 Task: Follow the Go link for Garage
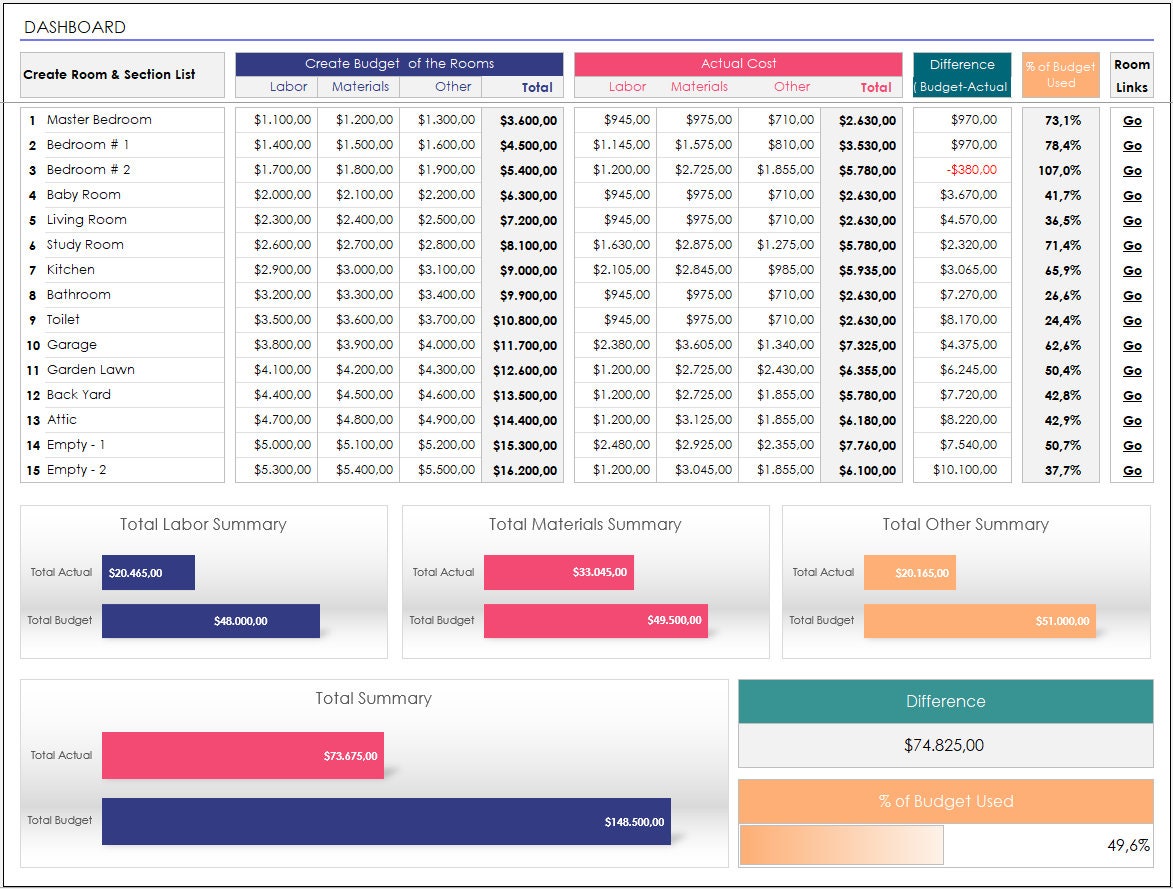(1132, 344)
